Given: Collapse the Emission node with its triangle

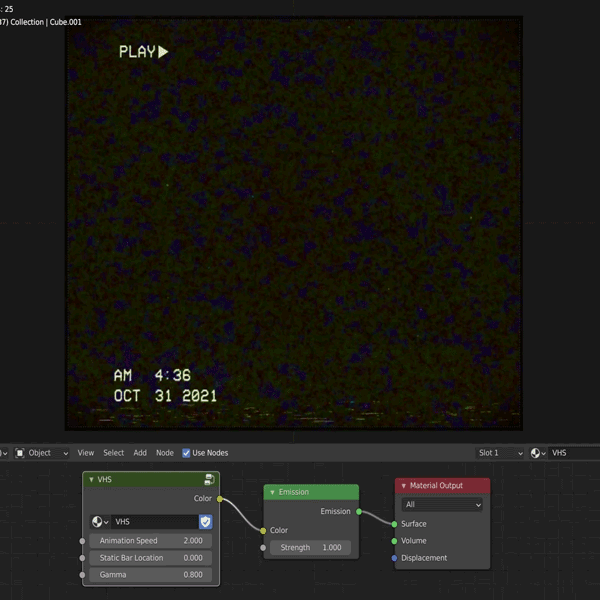Looking at the screenshot, I should (272, 492).
